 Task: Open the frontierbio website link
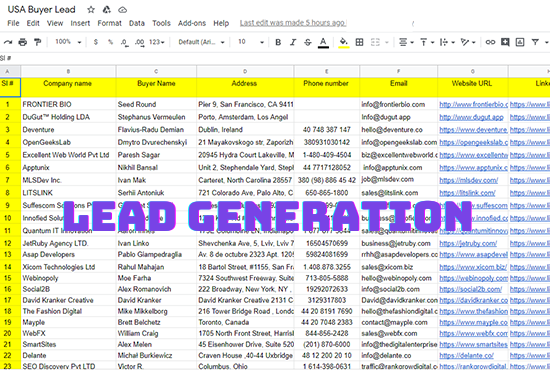pos(474,104)
